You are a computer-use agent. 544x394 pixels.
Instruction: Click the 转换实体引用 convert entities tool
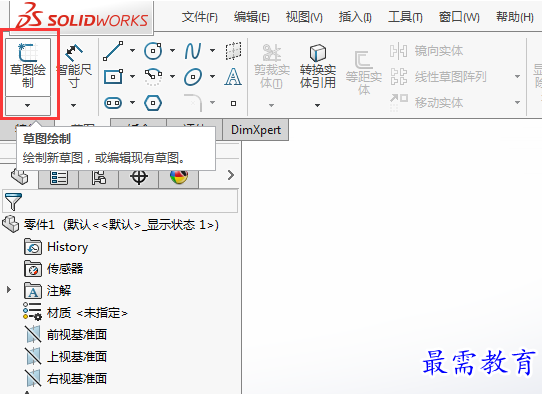318,67
